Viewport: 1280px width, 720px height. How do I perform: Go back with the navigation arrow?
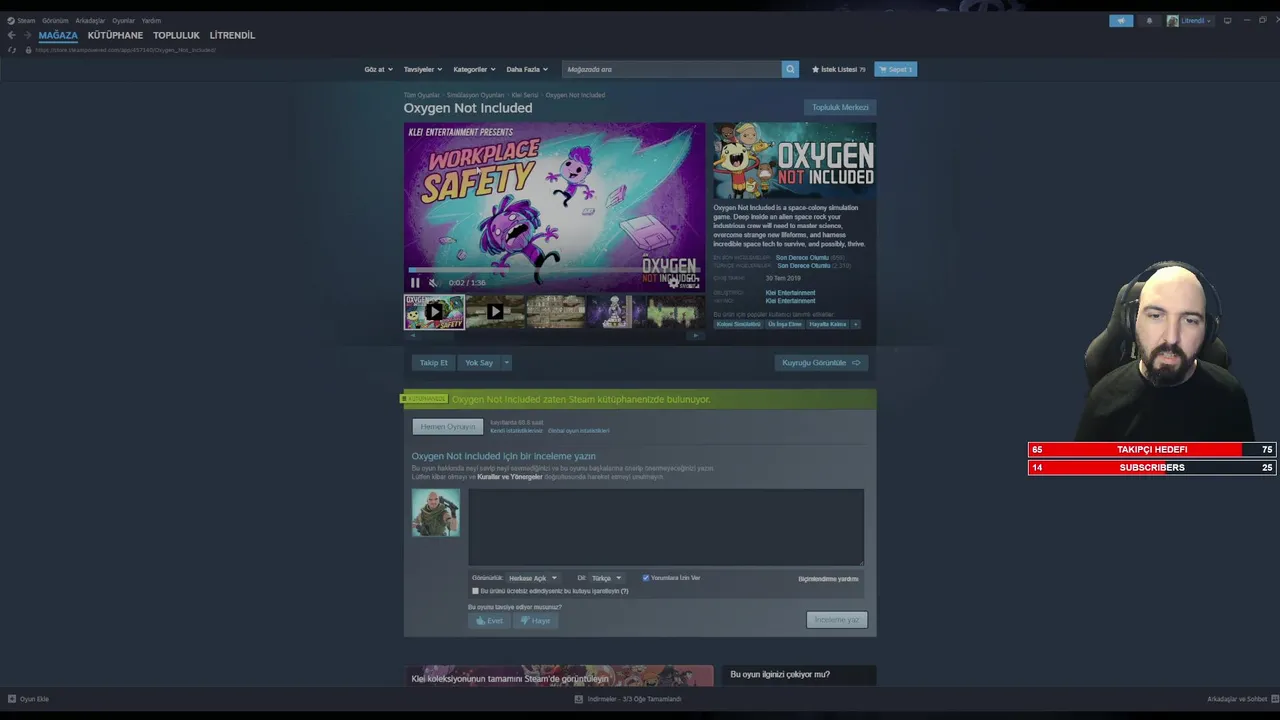[11, 35]
